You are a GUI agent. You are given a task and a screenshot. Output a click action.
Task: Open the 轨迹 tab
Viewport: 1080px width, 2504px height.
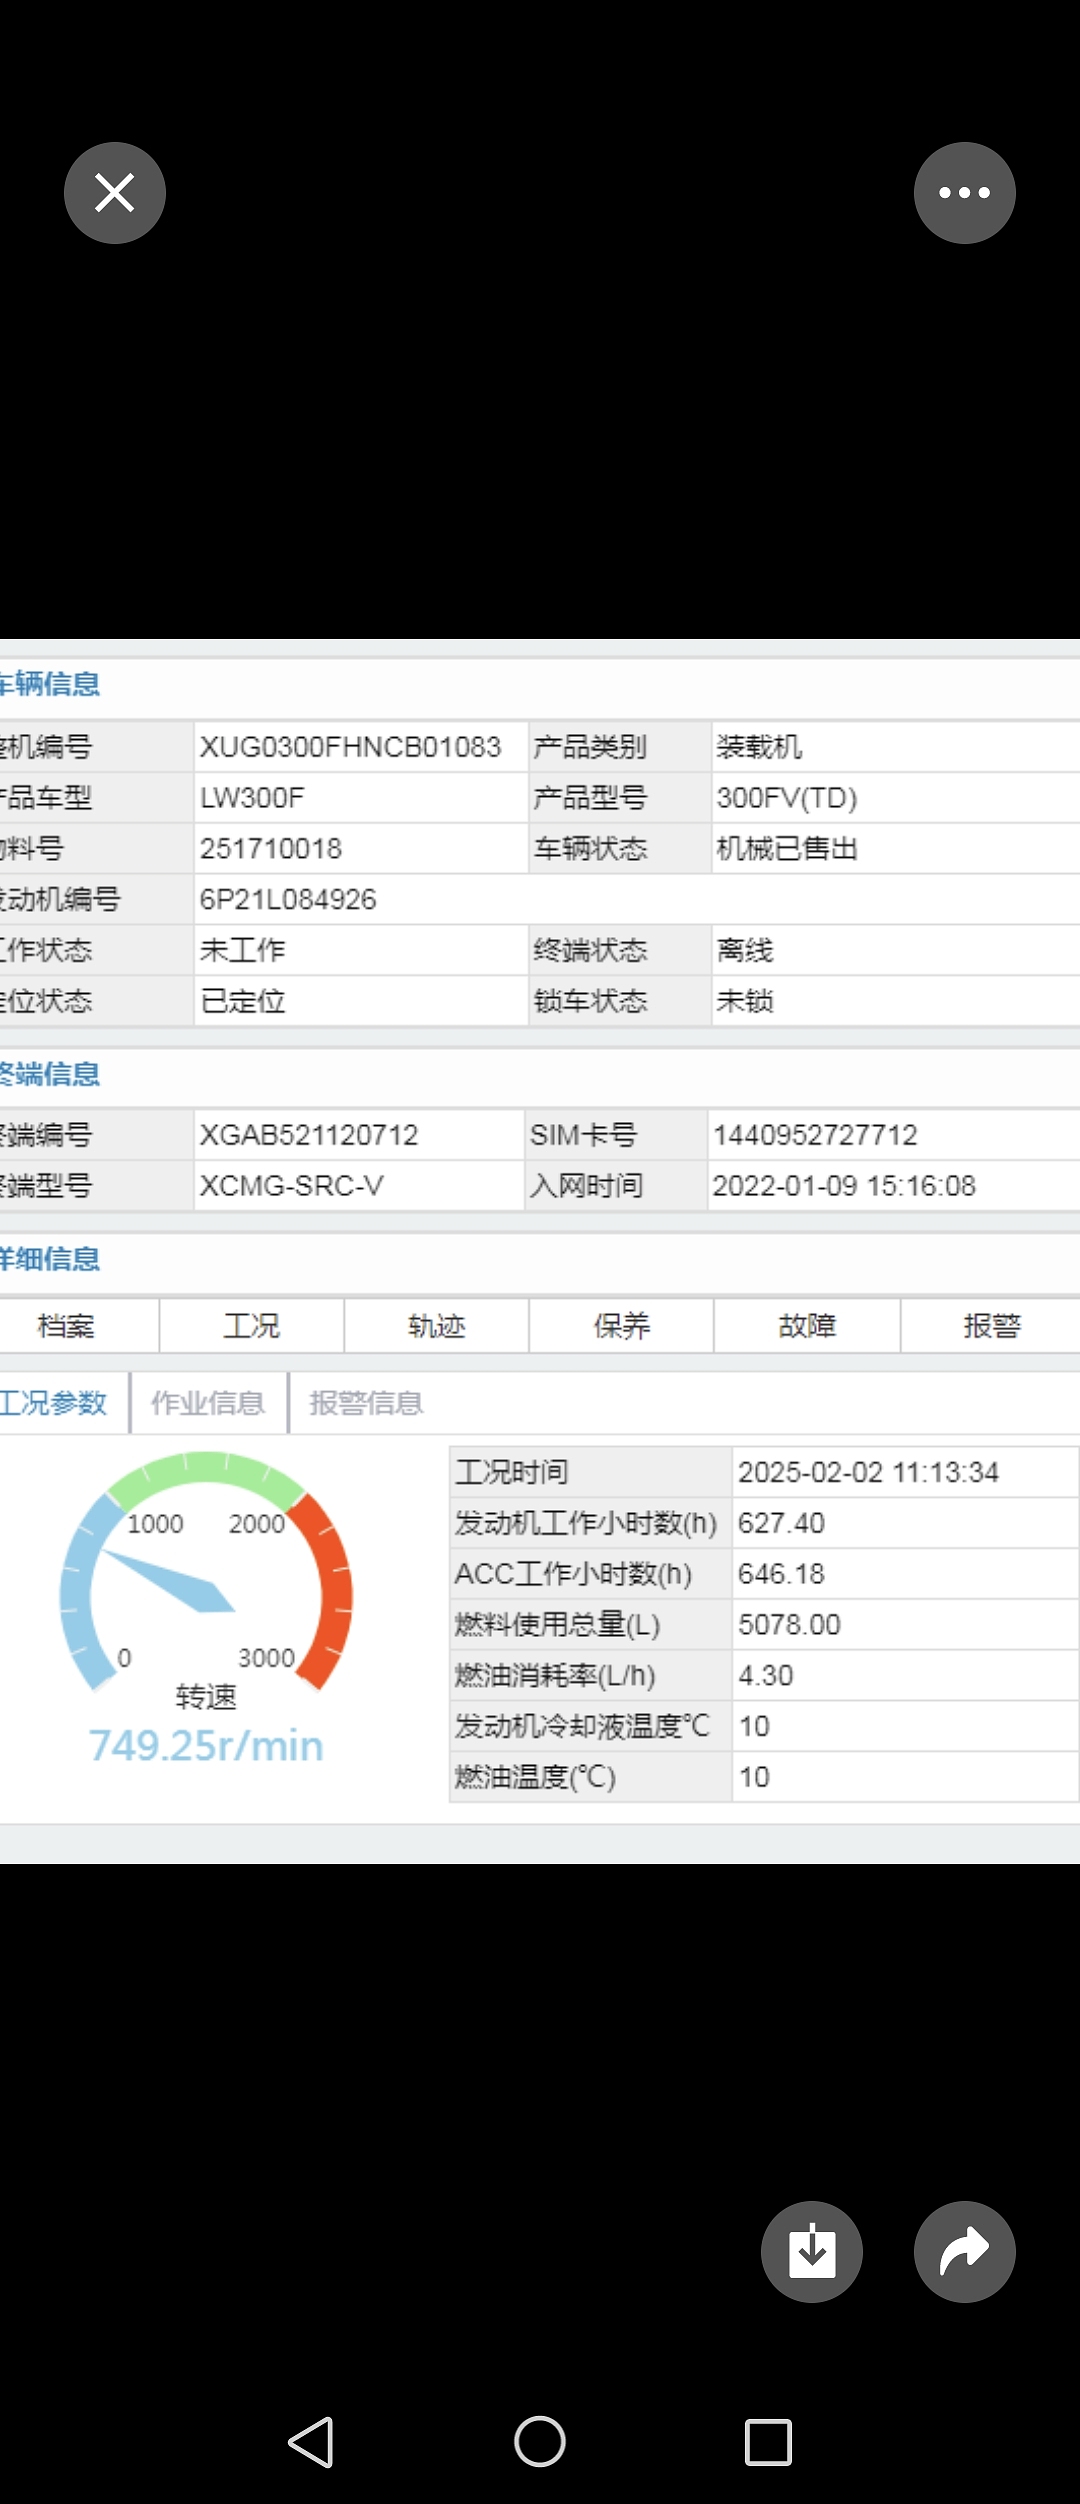[436, 1326]
